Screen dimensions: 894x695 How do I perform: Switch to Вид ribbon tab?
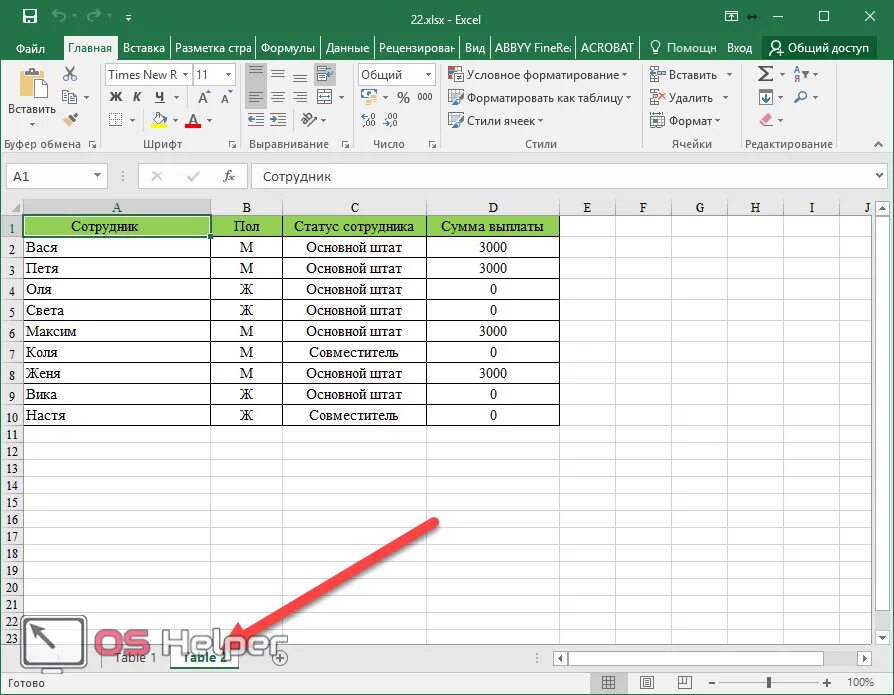click(474, 48)
